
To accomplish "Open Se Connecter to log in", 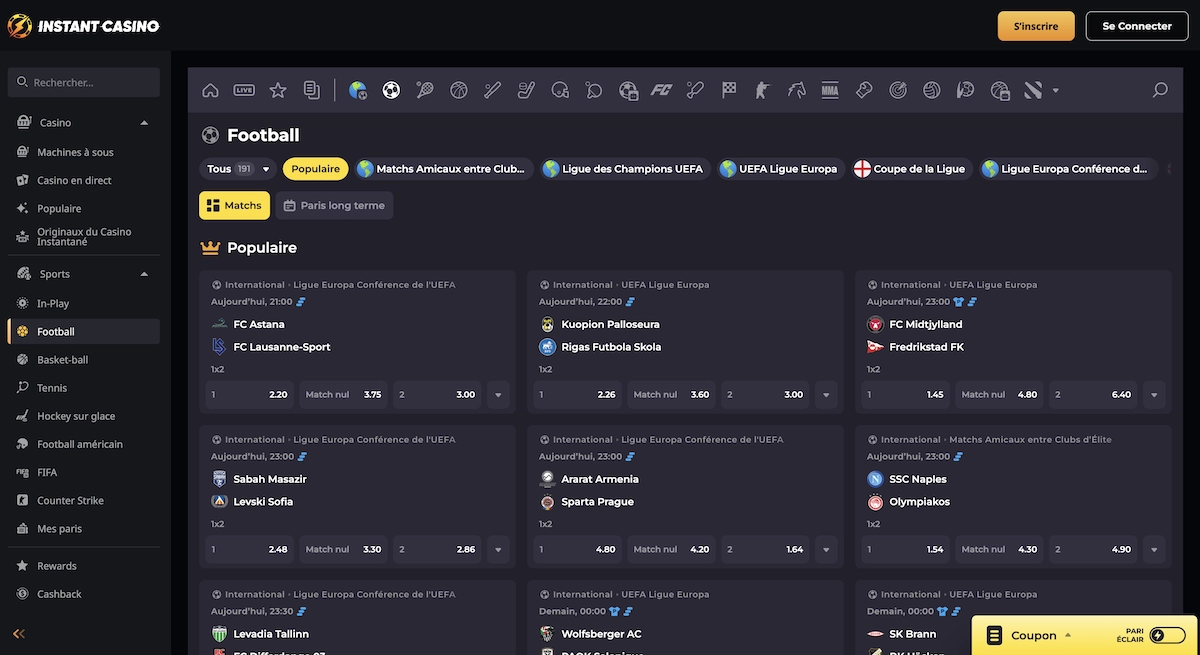I will (x=1136, y=25).
